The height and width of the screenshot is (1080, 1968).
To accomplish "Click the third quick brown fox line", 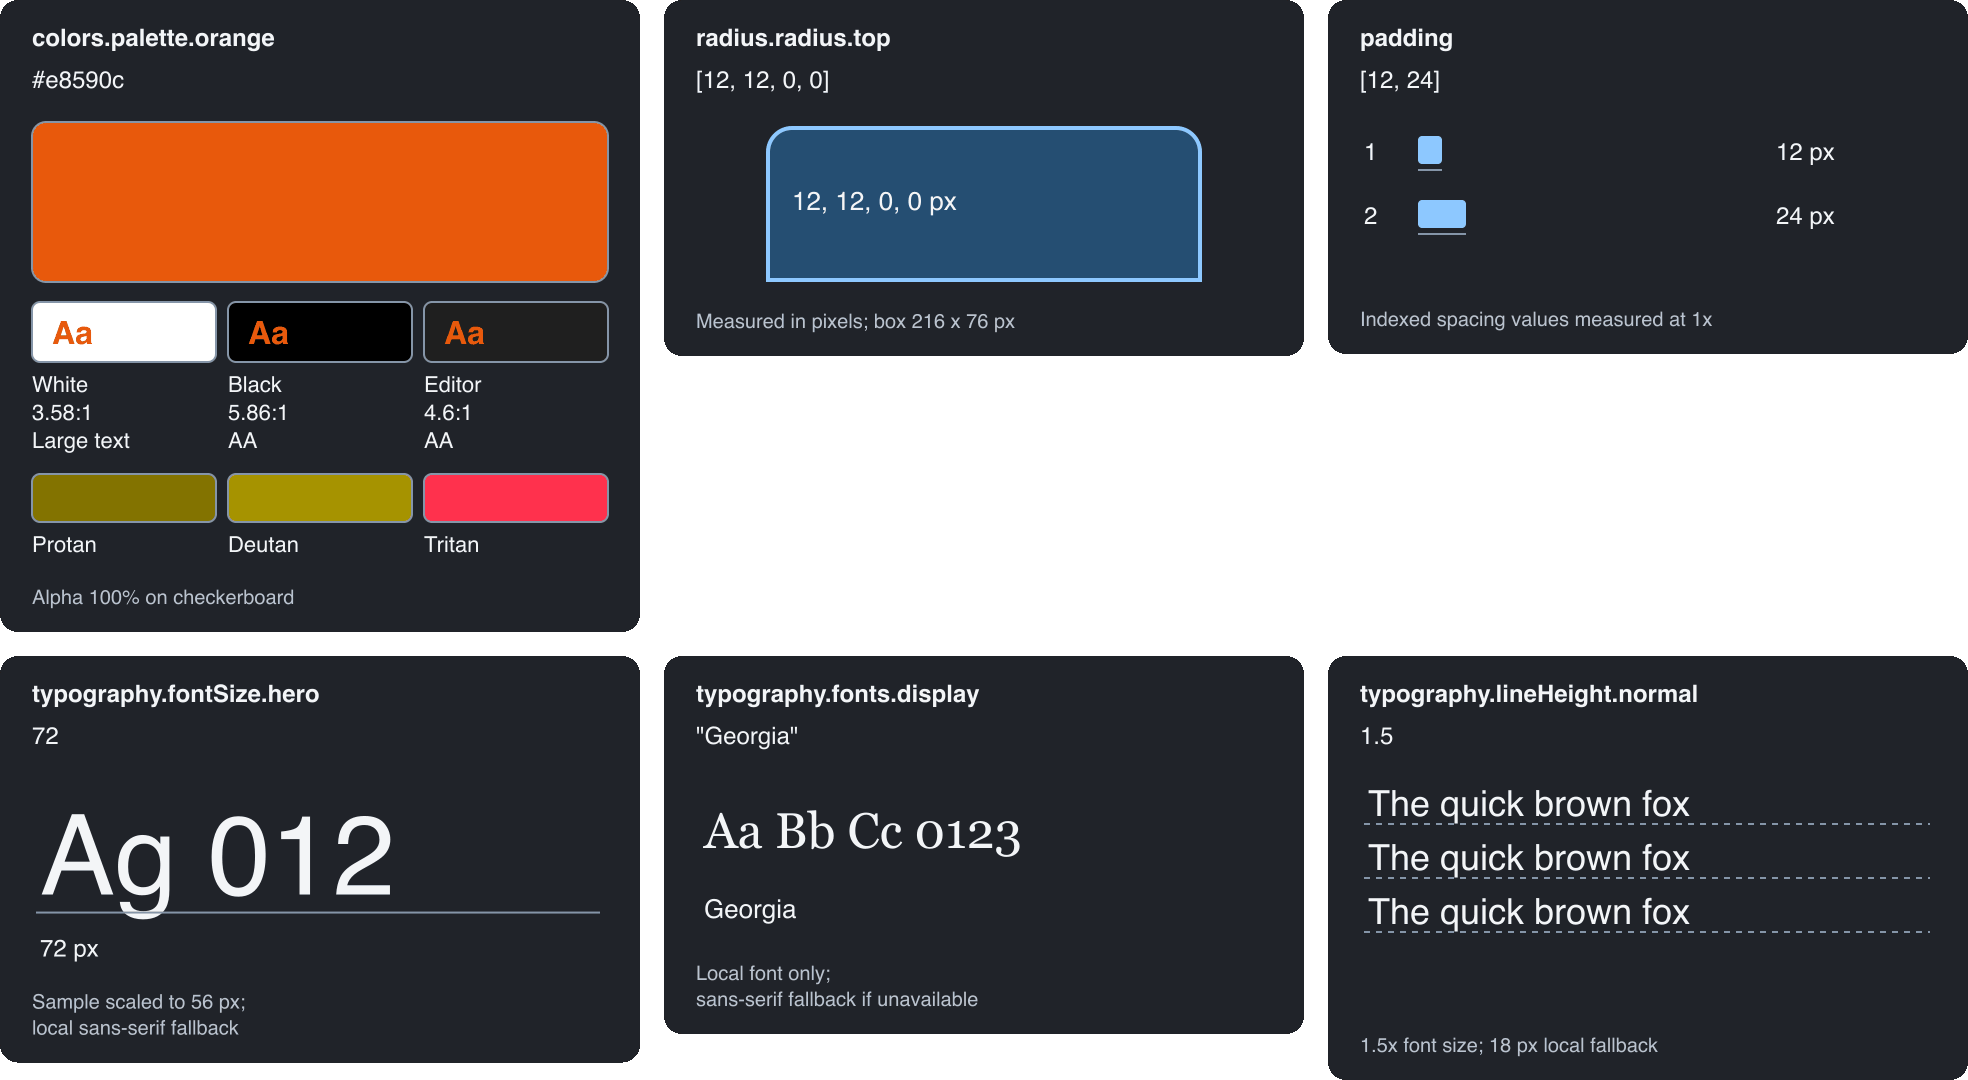I will (x=1528, y=912).
